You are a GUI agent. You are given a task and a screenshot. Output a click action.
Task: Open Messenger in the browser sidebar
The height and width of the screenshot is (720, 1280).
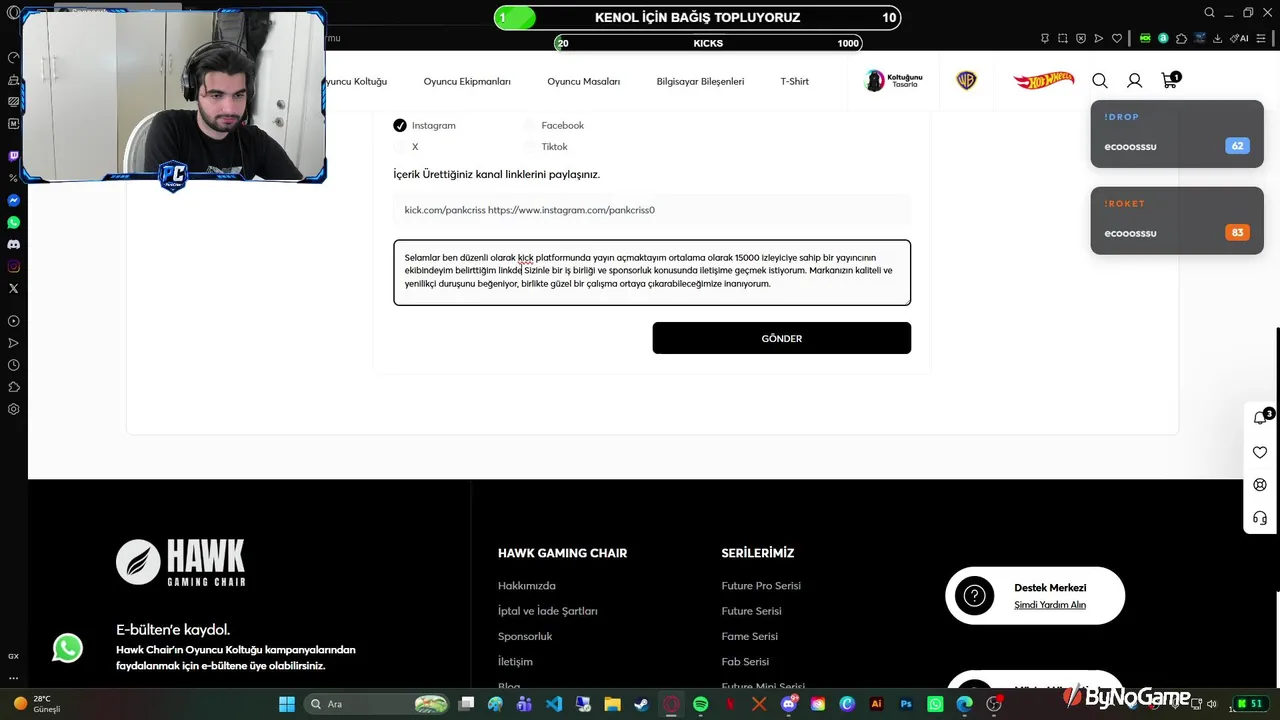13,200
